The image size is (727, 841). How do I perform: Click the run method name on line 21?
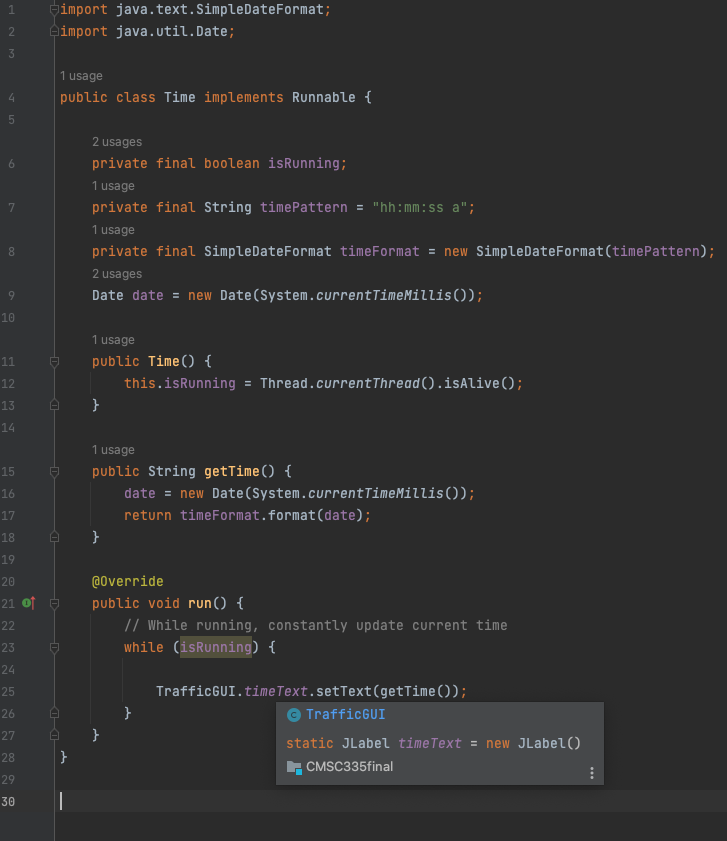click(200, 603)
